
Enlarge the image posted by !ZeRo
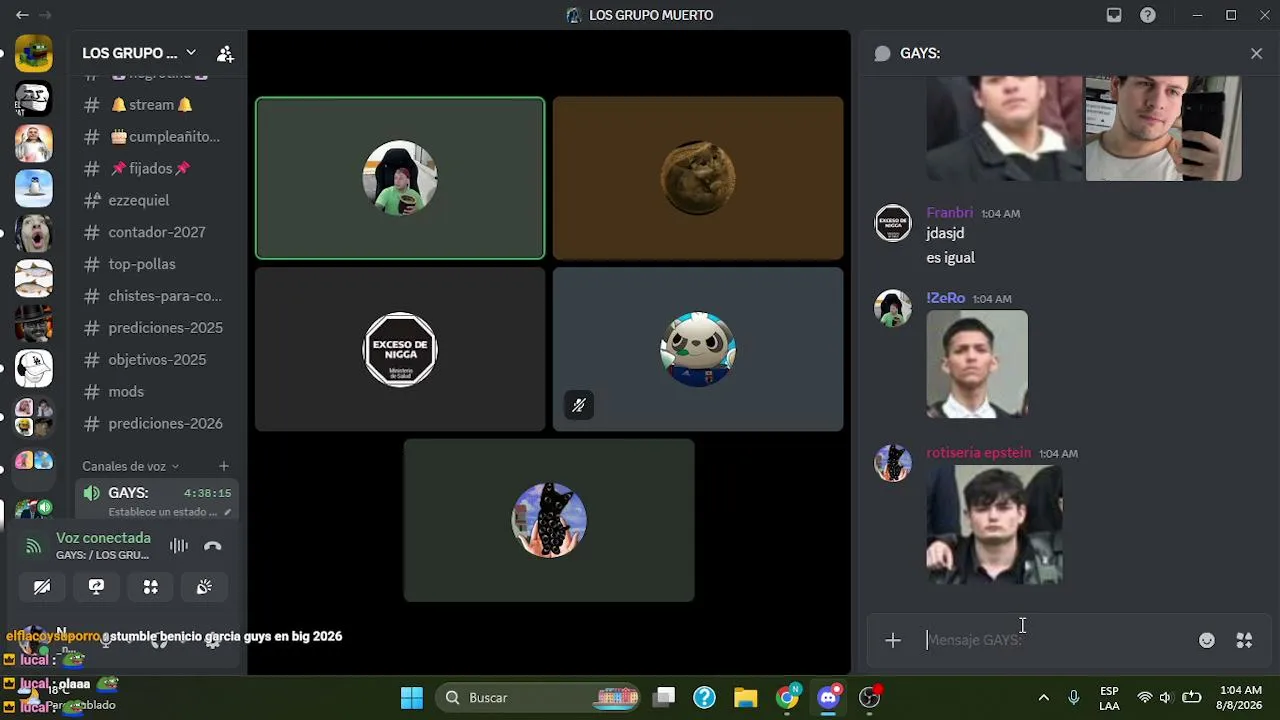pos(977,364)
